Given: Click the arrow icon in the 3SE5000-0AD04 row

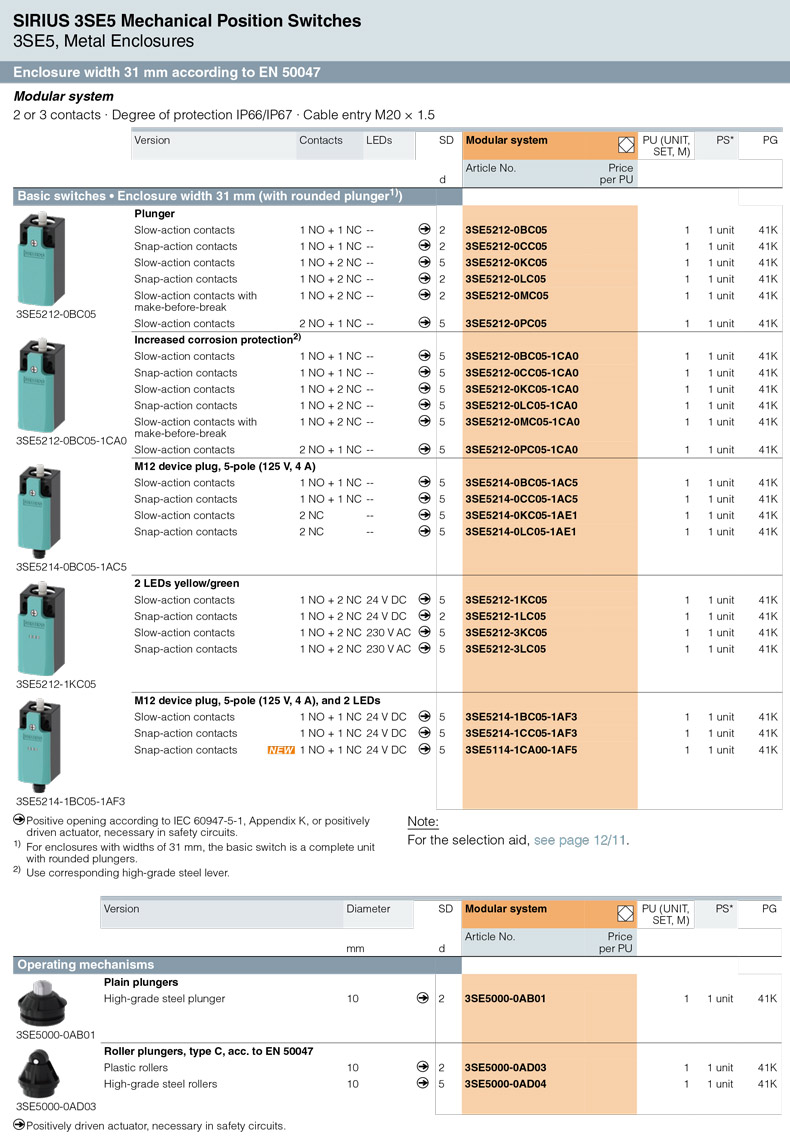Looking at the screenshot, I should (x=425, y=1084).
